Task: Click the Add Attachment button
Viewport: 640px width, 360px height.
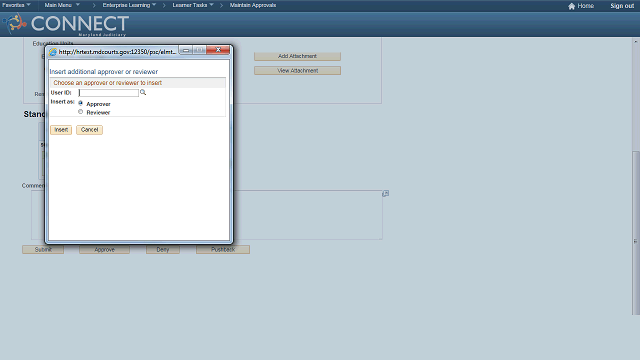Action: (297, 56)
